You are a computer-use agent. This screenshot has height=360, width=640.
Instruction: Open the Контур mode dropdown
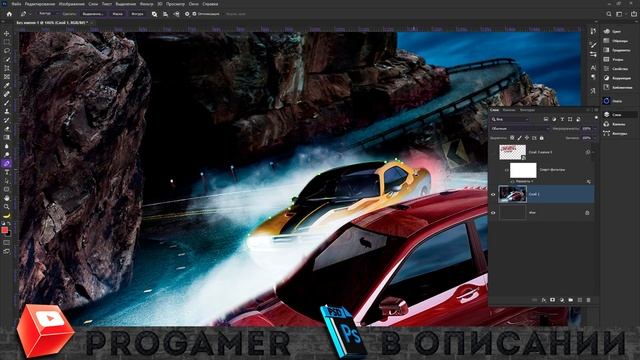click(48, 14)
